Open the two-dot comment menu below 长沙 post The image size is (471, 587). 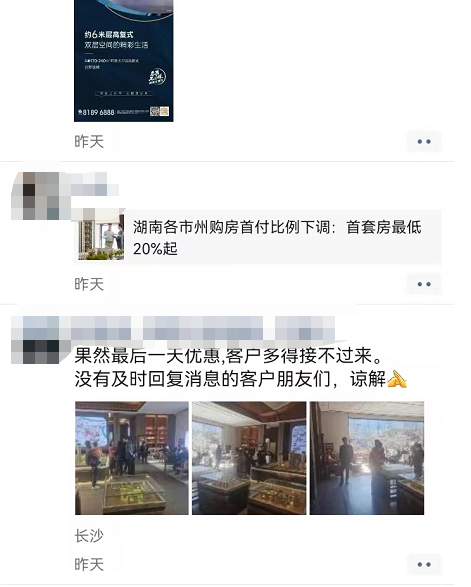click(x=424, y=564)
